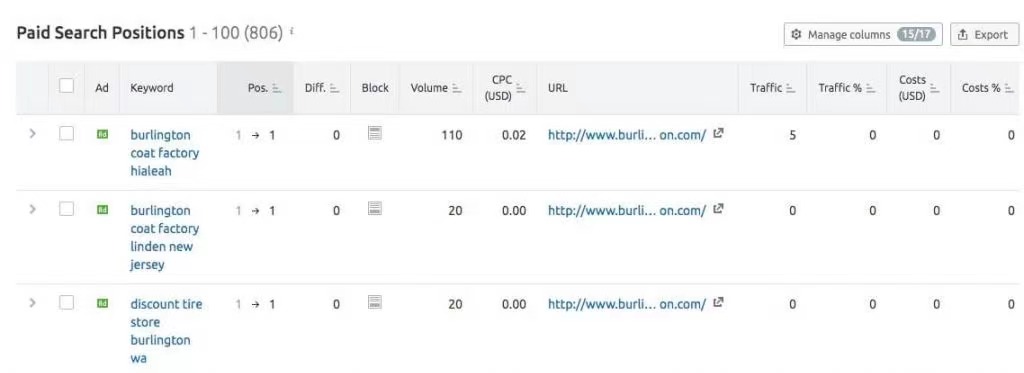Click volume value 110 in hialeah row
This screenshot has width=1024, height=373.
(451, 135)
